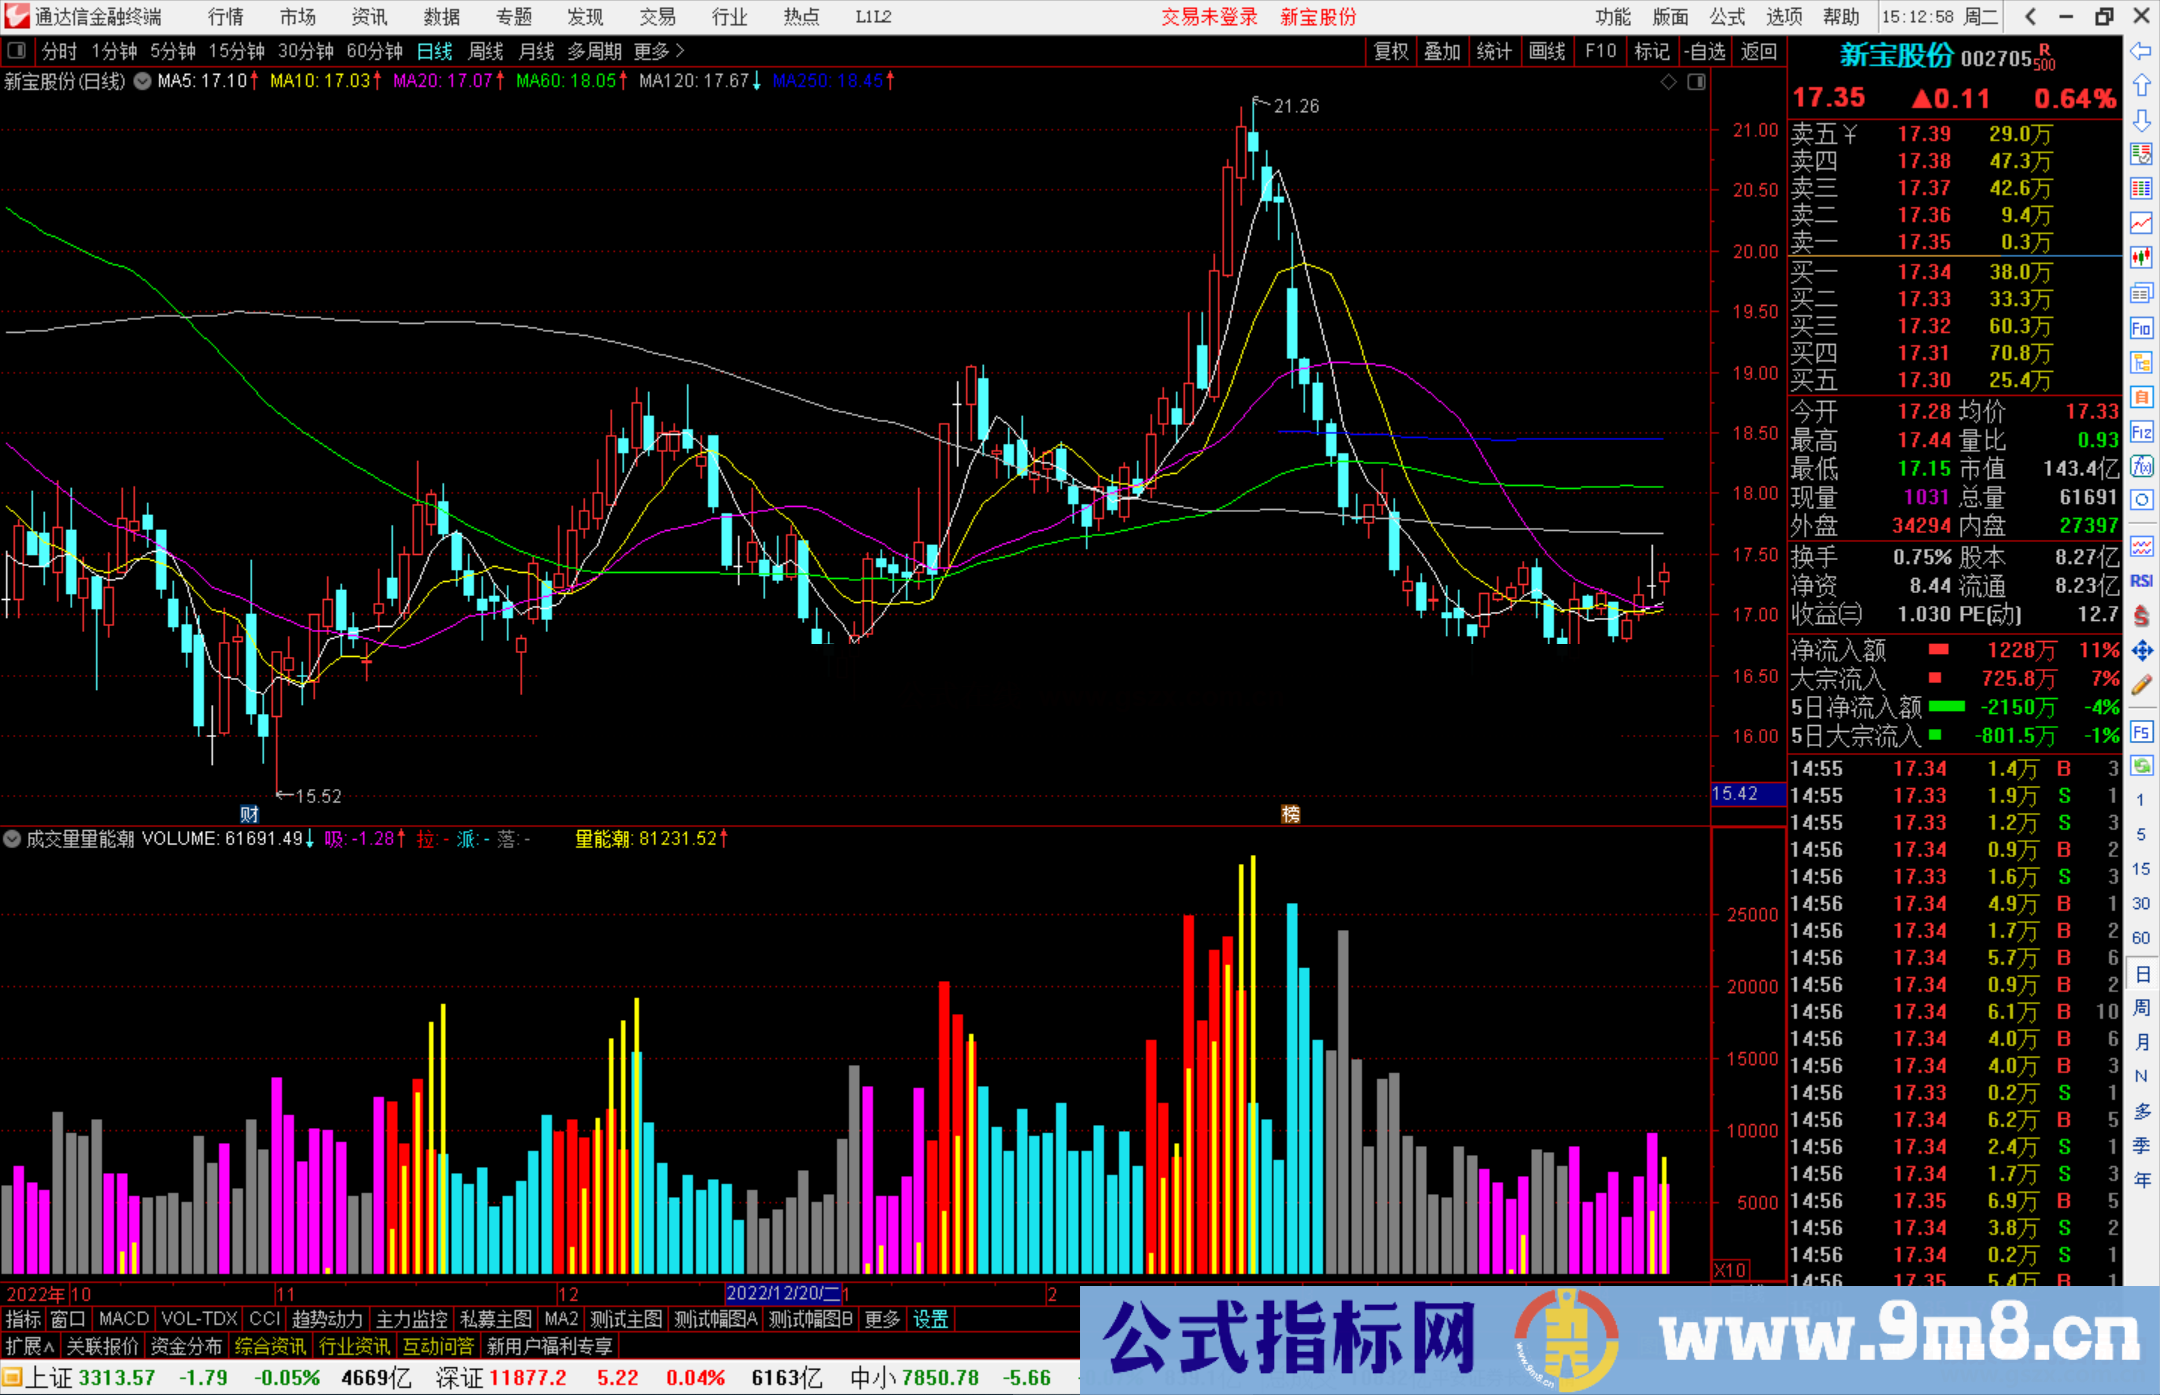The image size is (2160, 1395).
Task: Click the back arrow icon in right sidebar
Action: pyautogui.click(x=2141, y=51)
